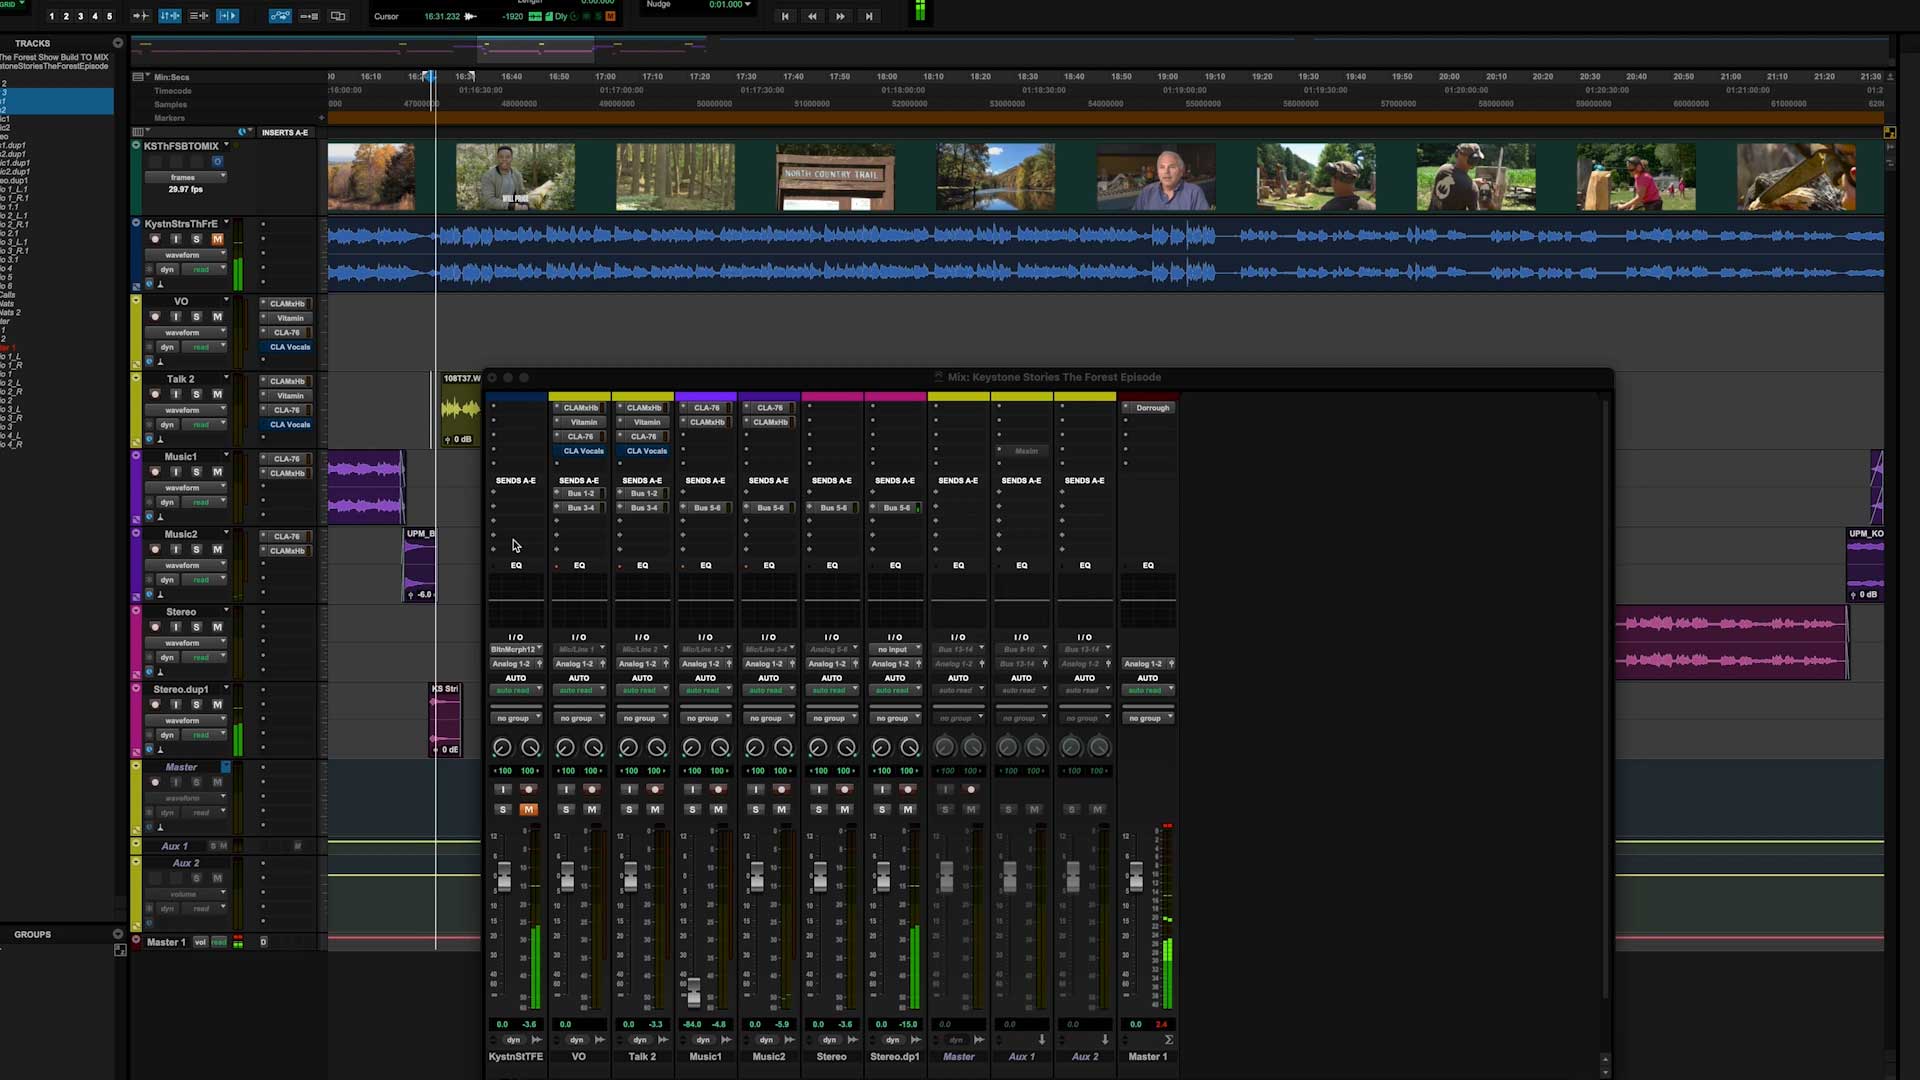This screenshot has height=1080, width=1920.
Task: Select North Country Trail video thumbnail
Action: click(x=835, y=177)
